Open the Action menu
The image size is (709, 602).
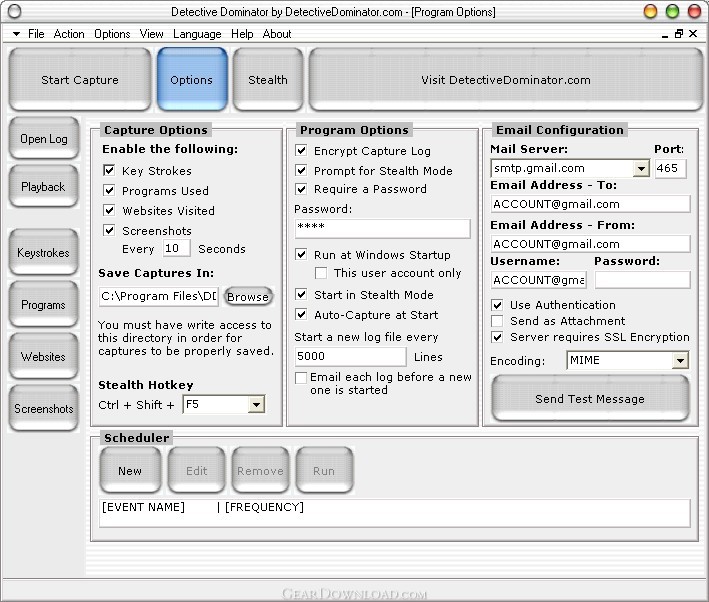[69, 34]
